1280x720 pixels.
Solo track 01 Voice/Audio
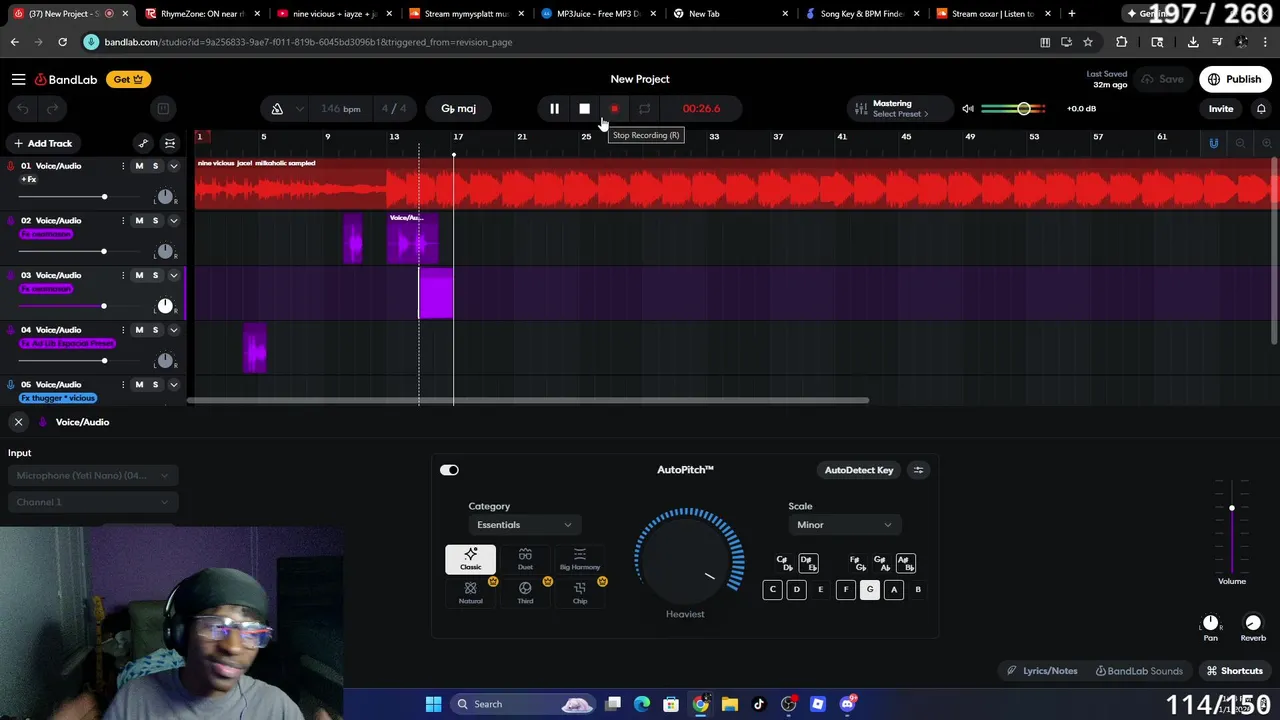[x=155, y=166]
